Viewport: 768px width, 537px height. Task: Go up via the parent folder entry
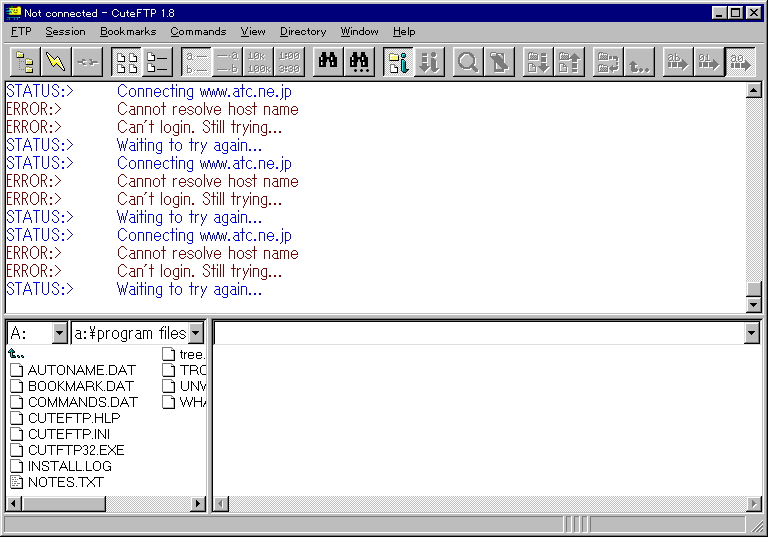click(17, 353)
